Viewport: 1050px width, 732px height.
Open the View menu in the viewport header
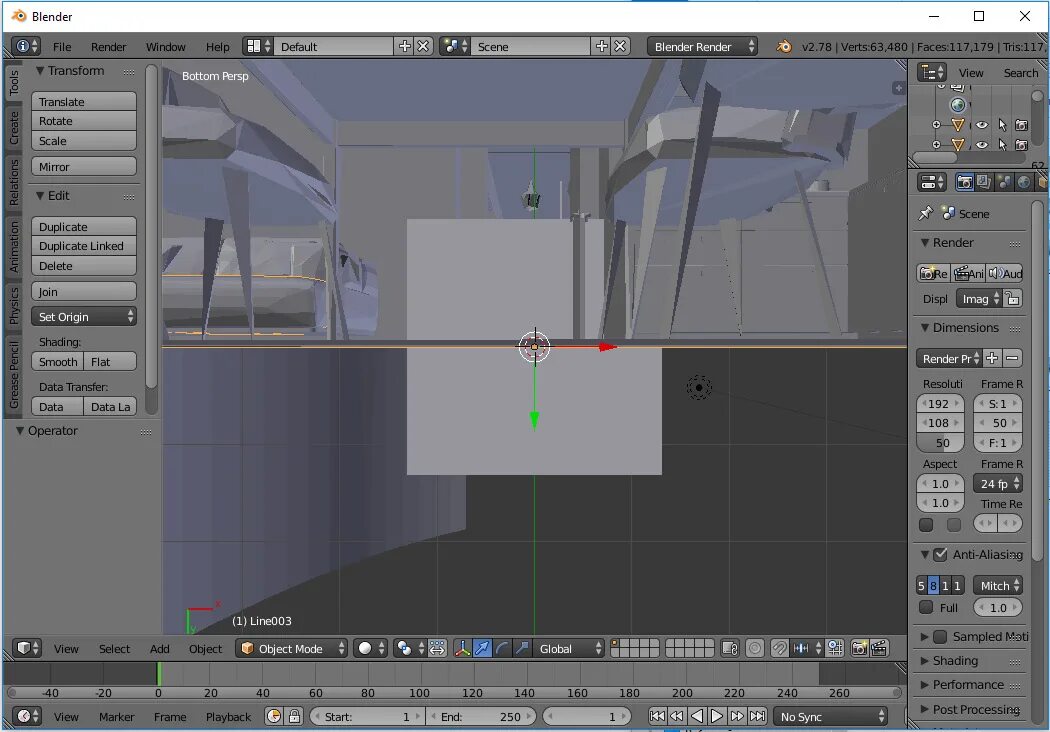66,648
